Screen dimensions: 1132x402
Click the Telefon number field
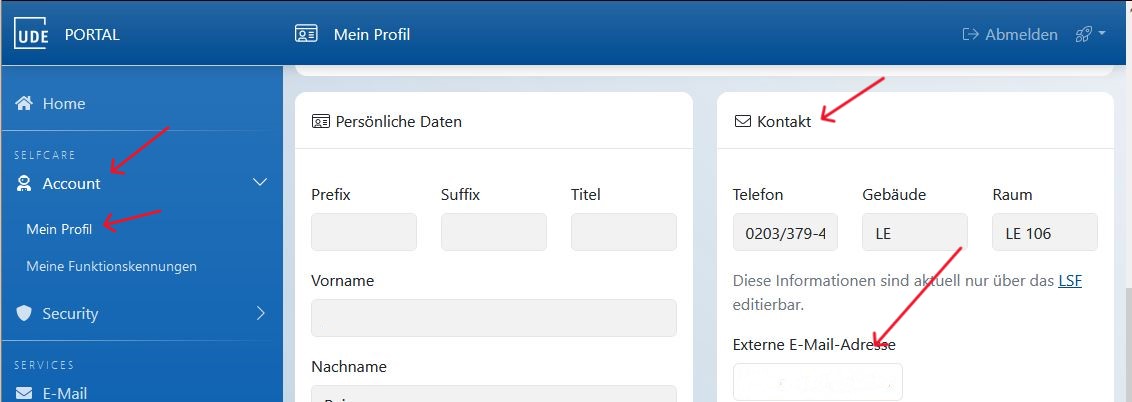pyautogui.click(x=785, y=232)
